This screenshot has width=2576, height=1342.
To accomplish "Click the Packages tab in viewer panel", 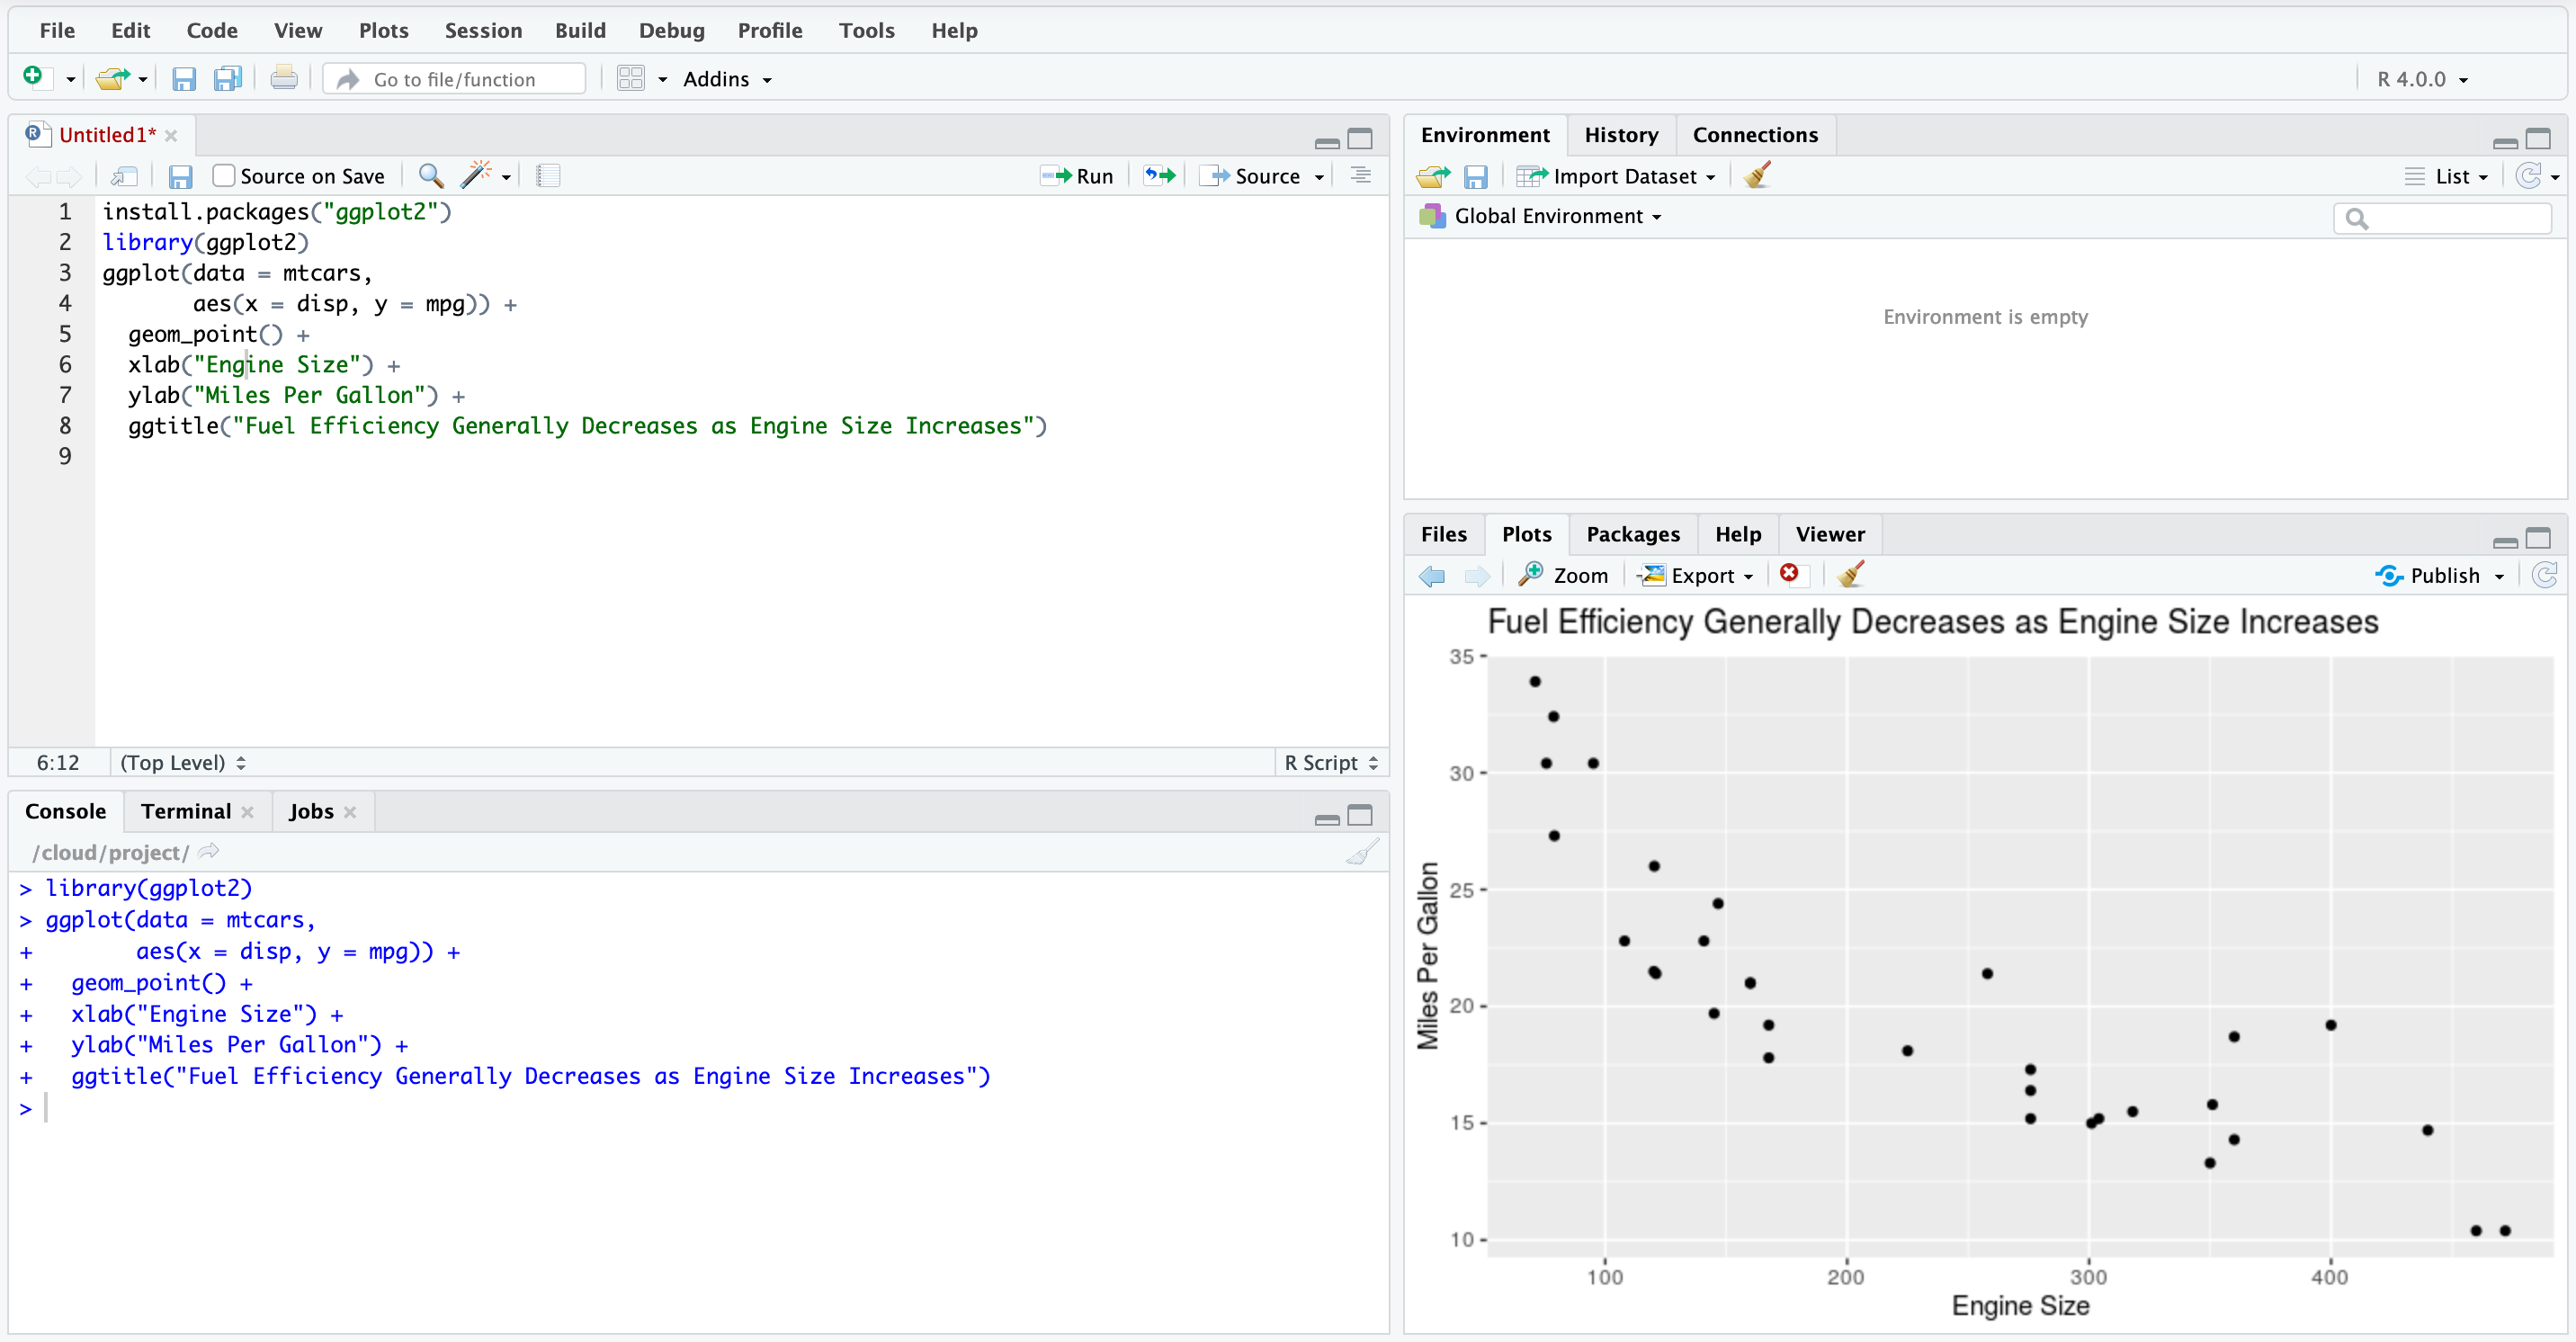I will [1629, 533].
